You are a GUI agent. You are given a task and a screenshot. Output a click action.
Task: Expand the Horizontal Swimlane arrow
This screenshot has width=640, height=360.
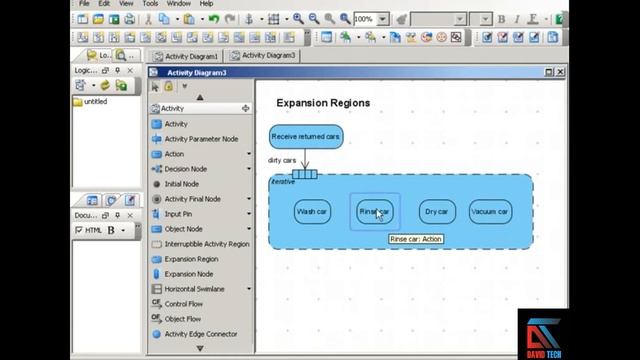[249, 289]
